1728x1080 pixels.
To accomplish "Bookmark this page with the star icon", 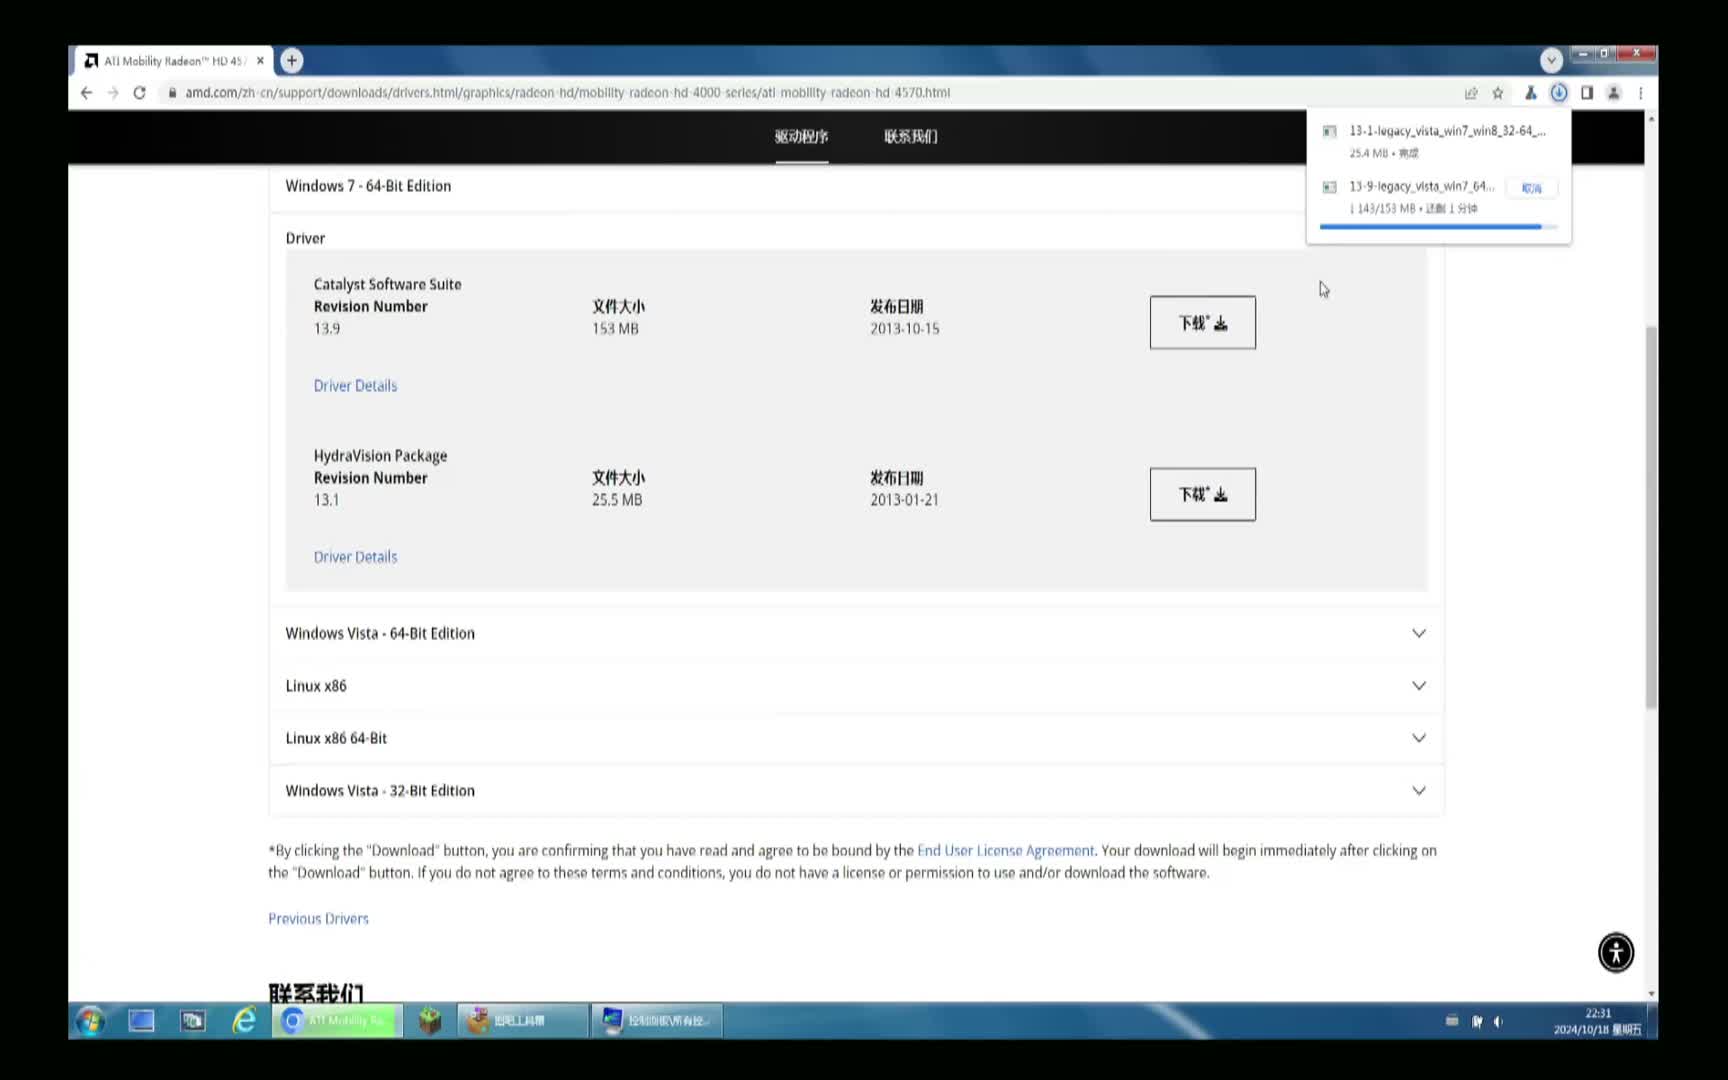I will (x=1498, y=93).
